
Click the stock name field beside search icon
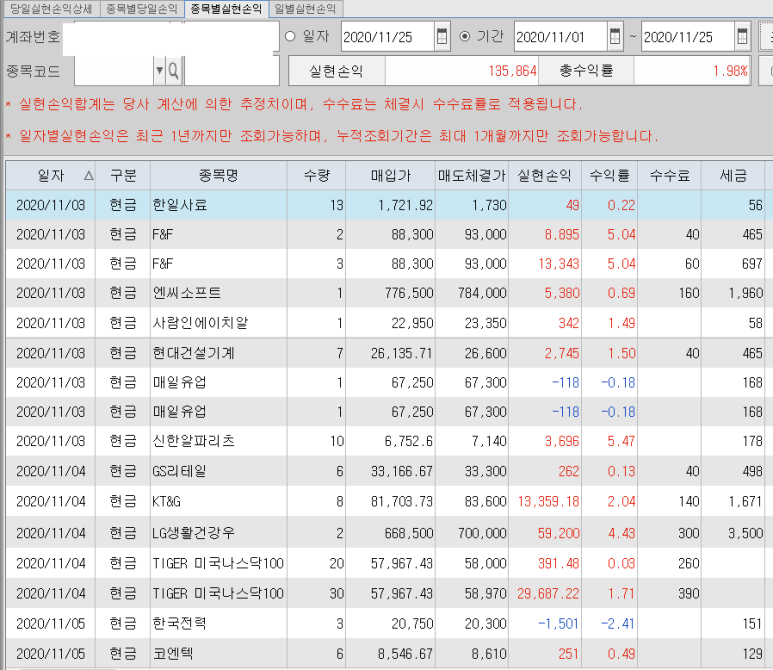coord(232,71)
